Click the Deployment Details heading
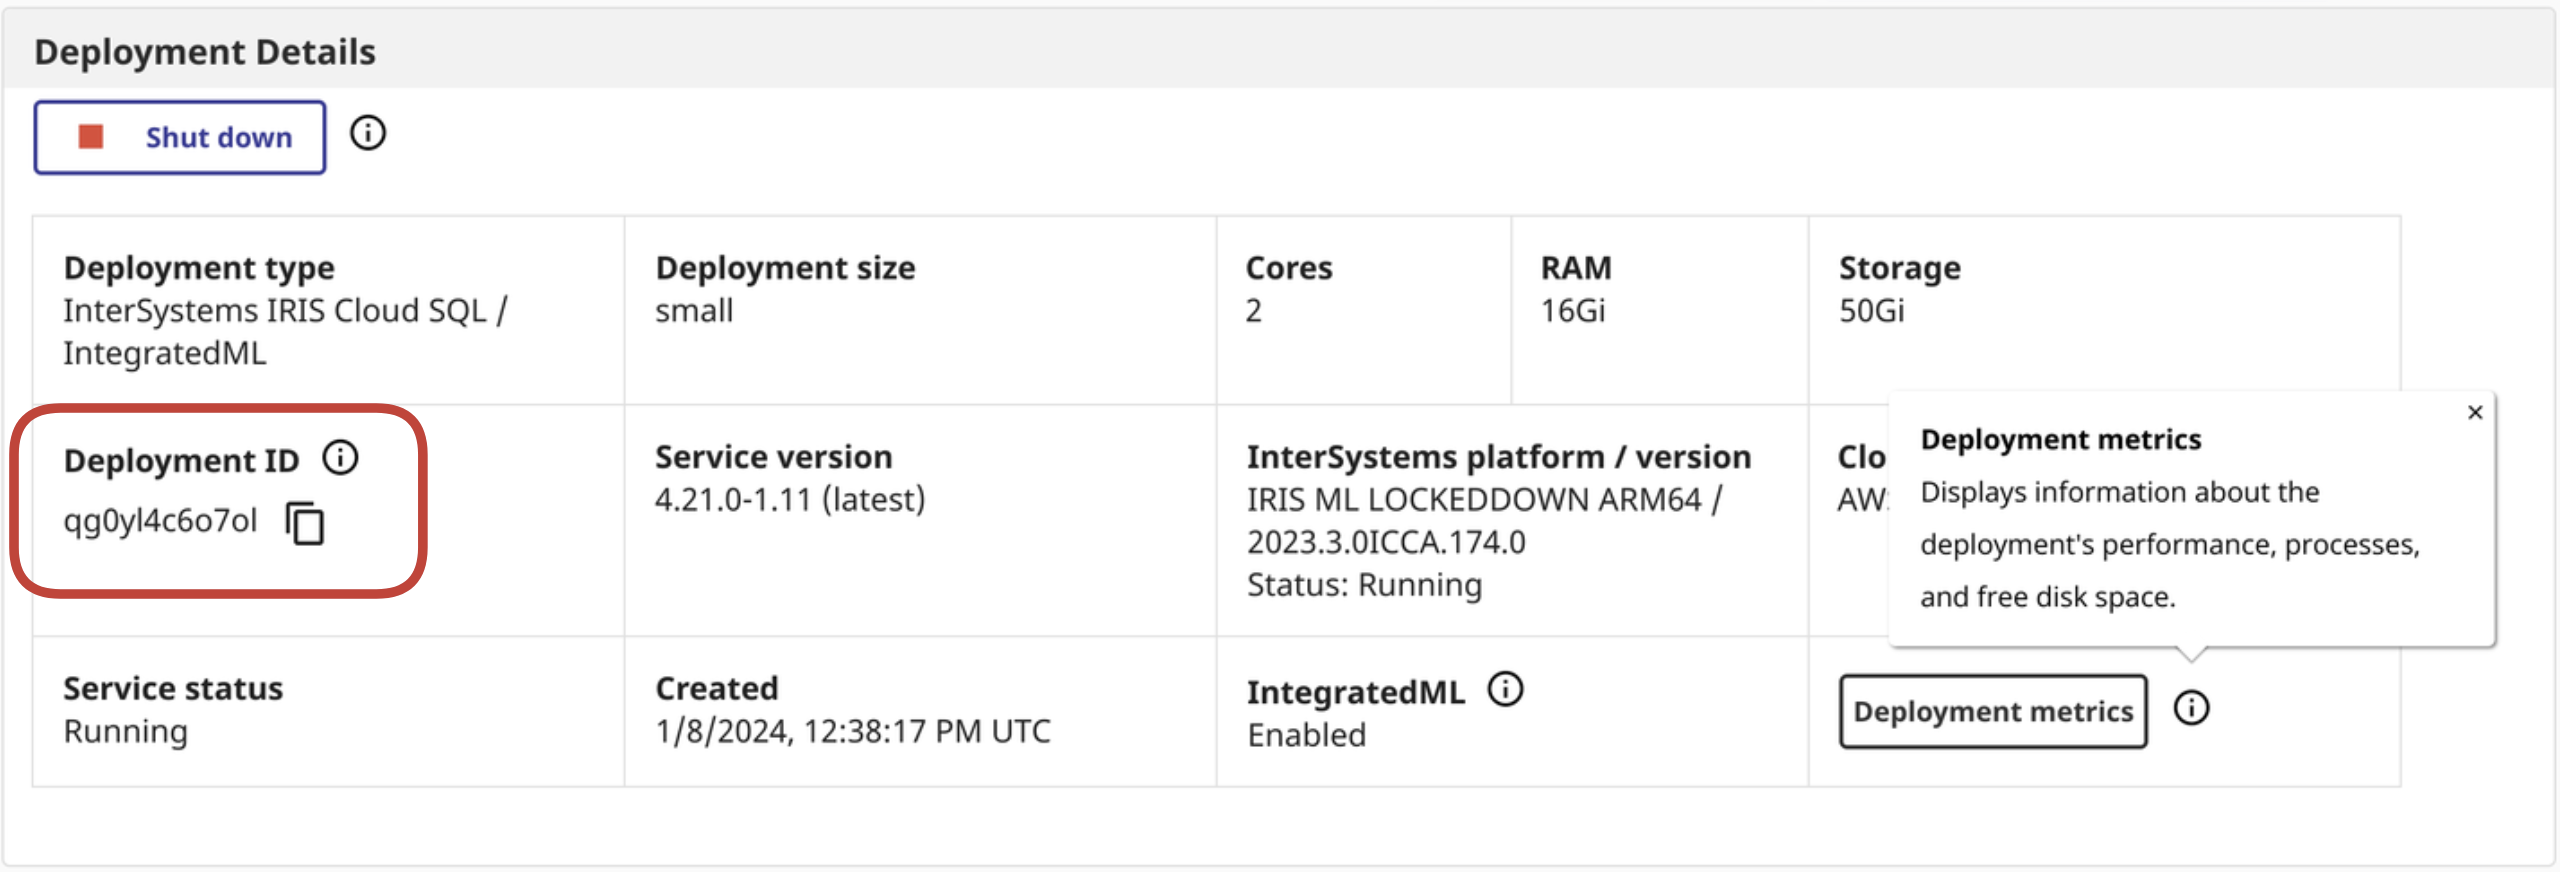Screen dimensions: 2560x872 tap(205, 52)
